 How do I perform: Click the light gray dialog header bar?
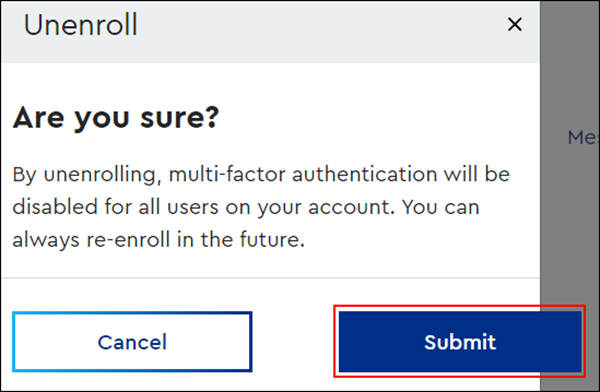pos(270,32)
